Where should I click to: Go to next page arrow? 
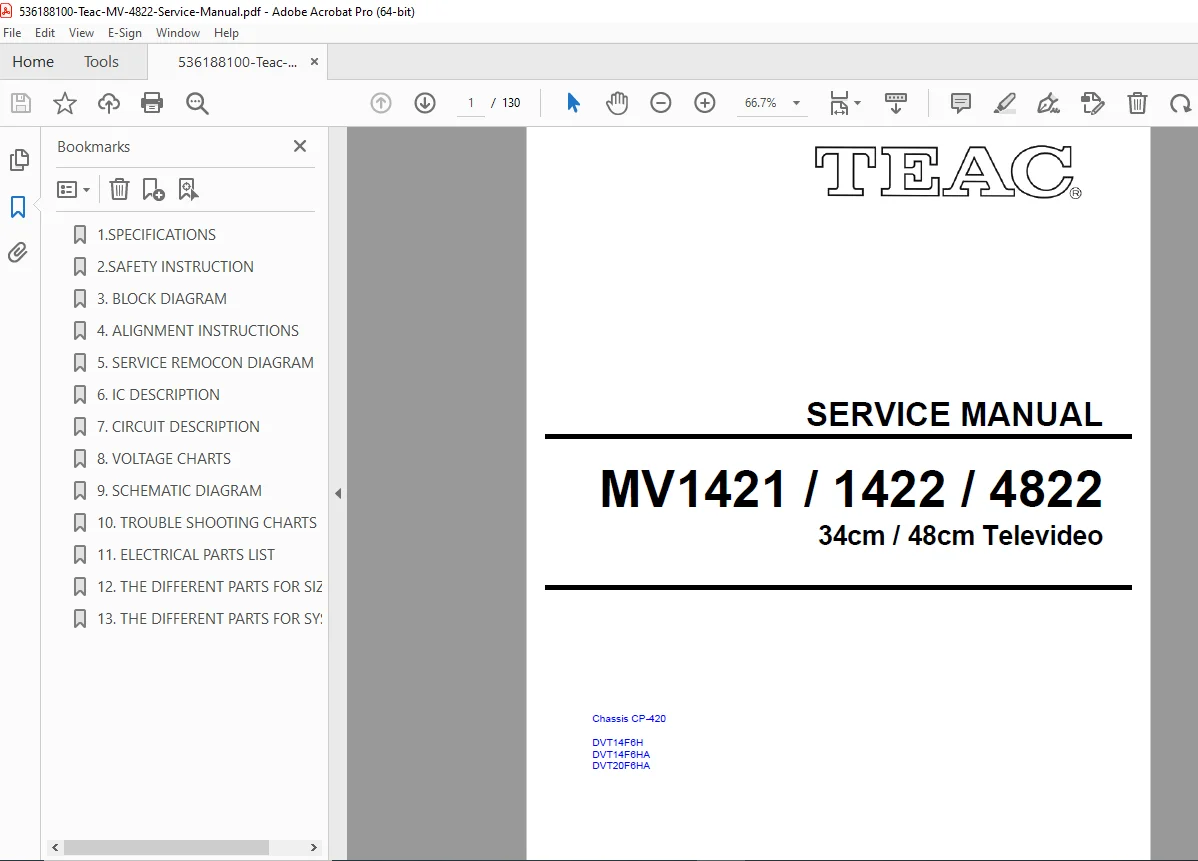[x=425, y=102]
